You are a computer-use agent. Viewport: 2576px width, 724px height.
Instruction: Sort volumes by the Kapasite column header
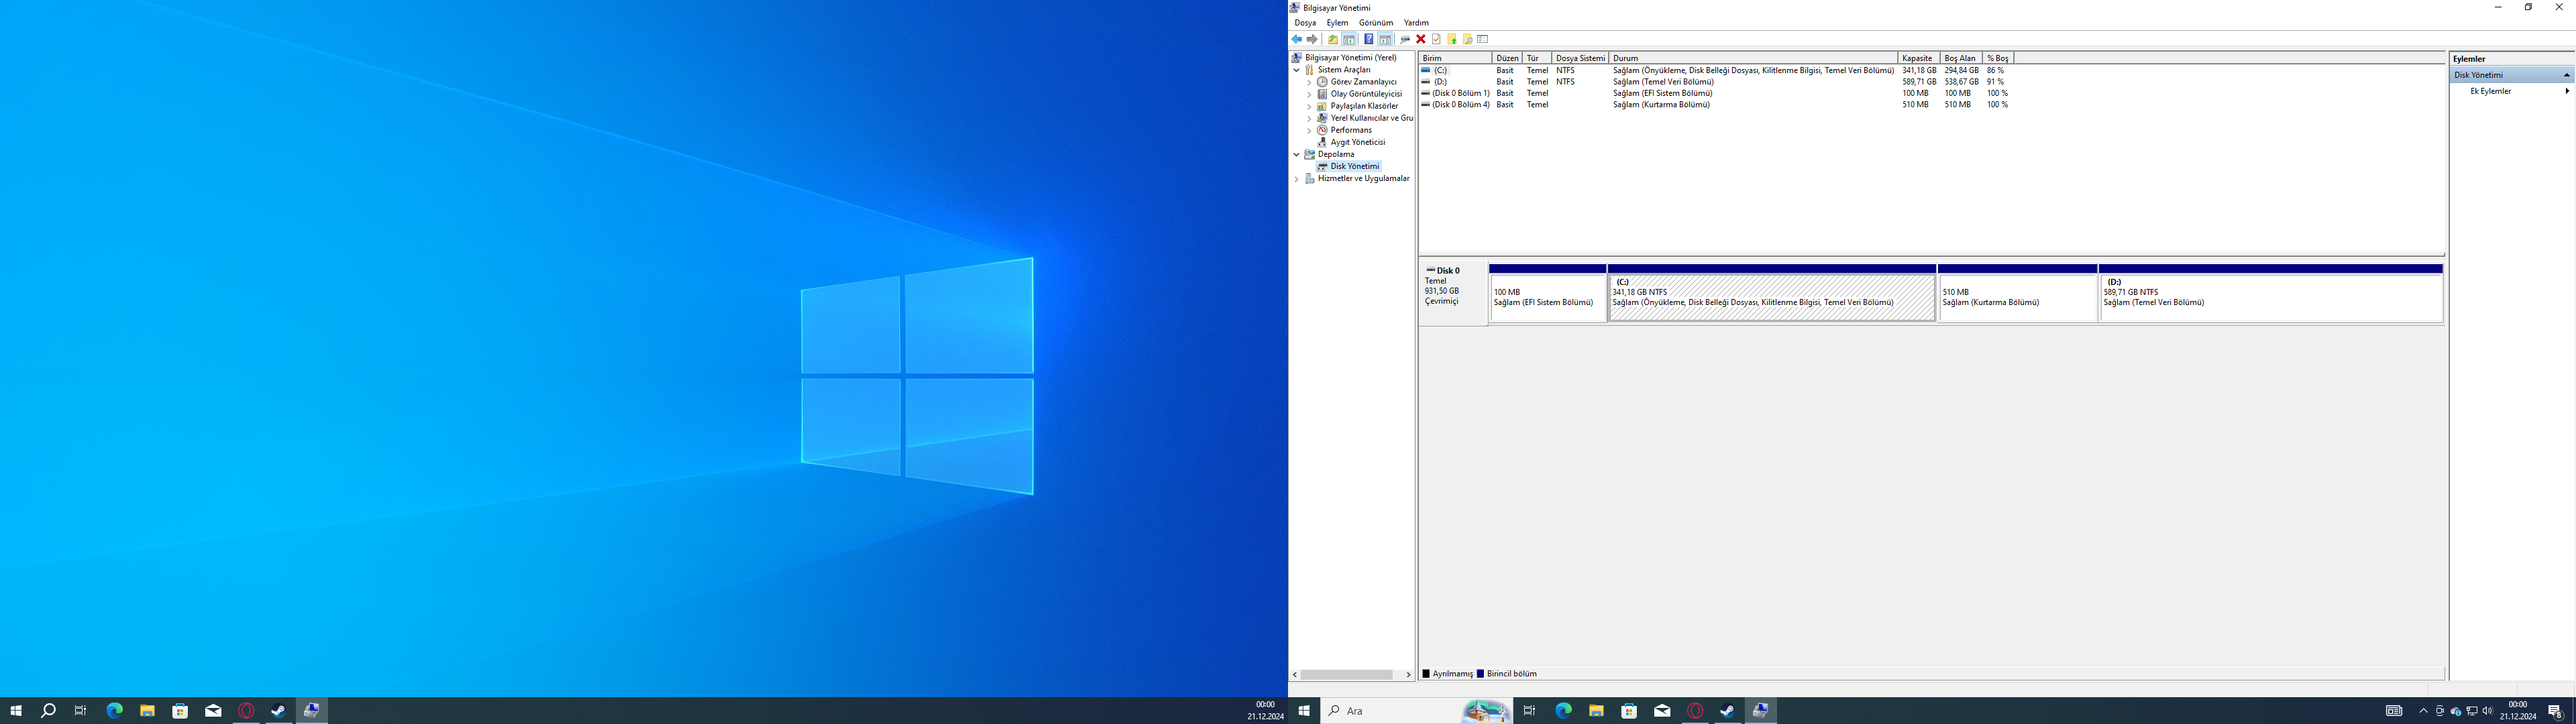(x=1917, y=58)
